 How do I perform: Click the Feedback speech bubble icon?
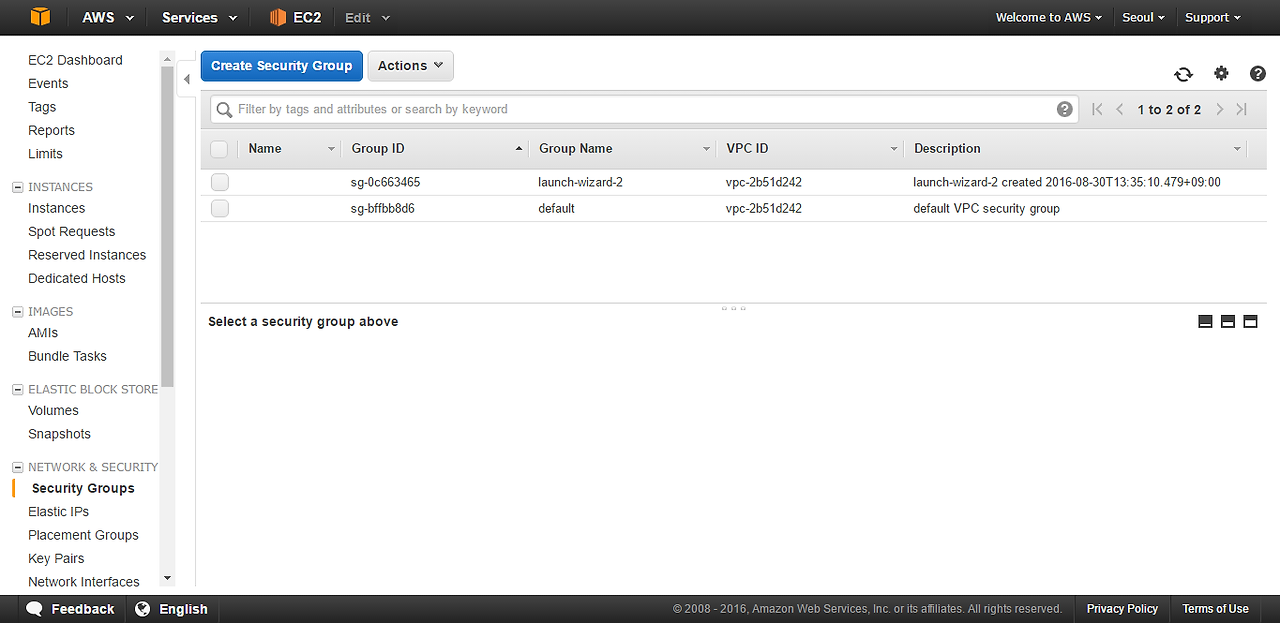tap(34, 609)
